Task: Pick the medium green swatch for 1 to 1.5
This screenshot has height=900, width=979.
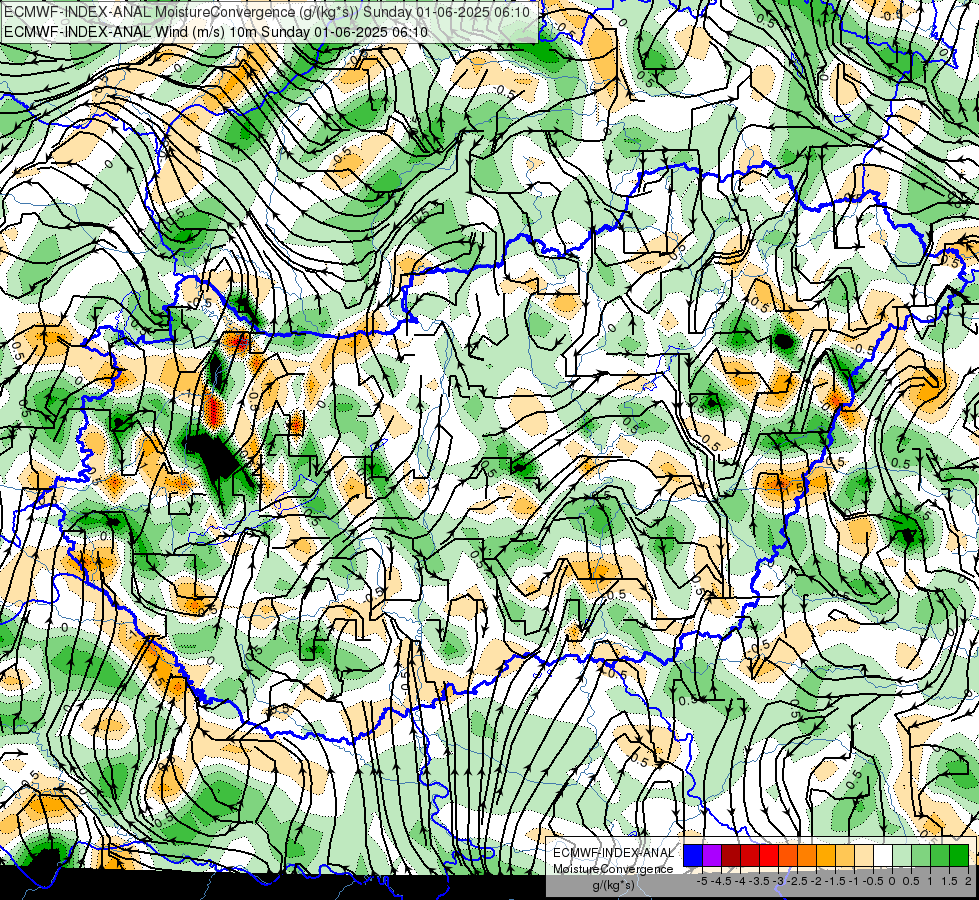Action: click(940, 855)
